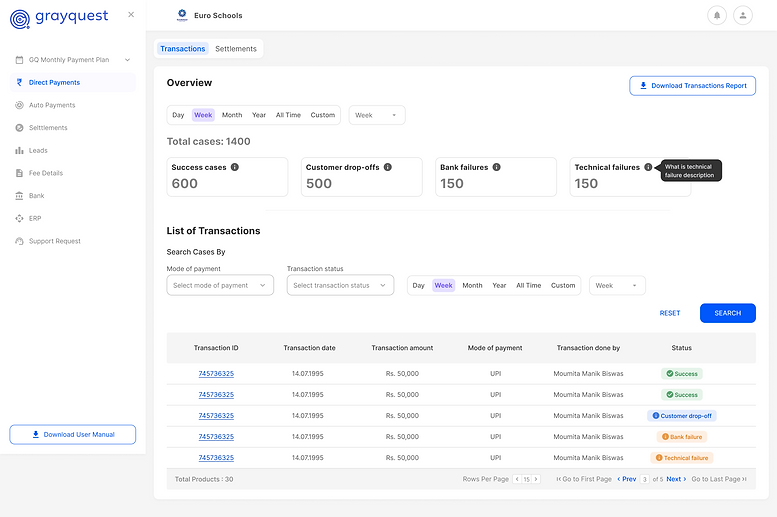Select Day in Overview period filter
The width and height of the screenshot is (777, 517).
pyautogui.click(x=178, y=115)
